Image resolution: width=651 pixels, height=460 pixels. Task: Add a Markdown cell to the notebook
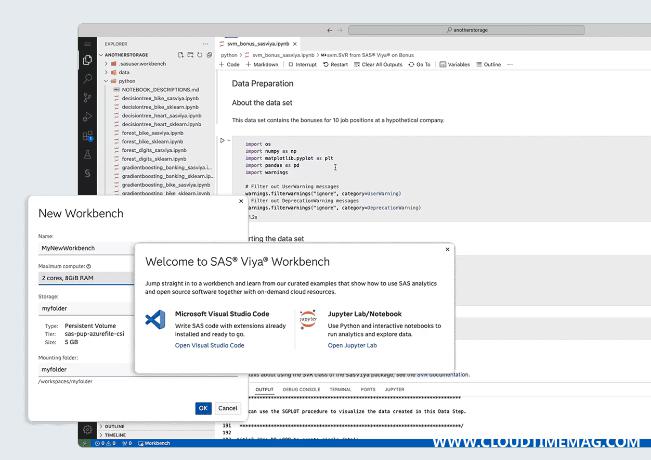[262, 64]
